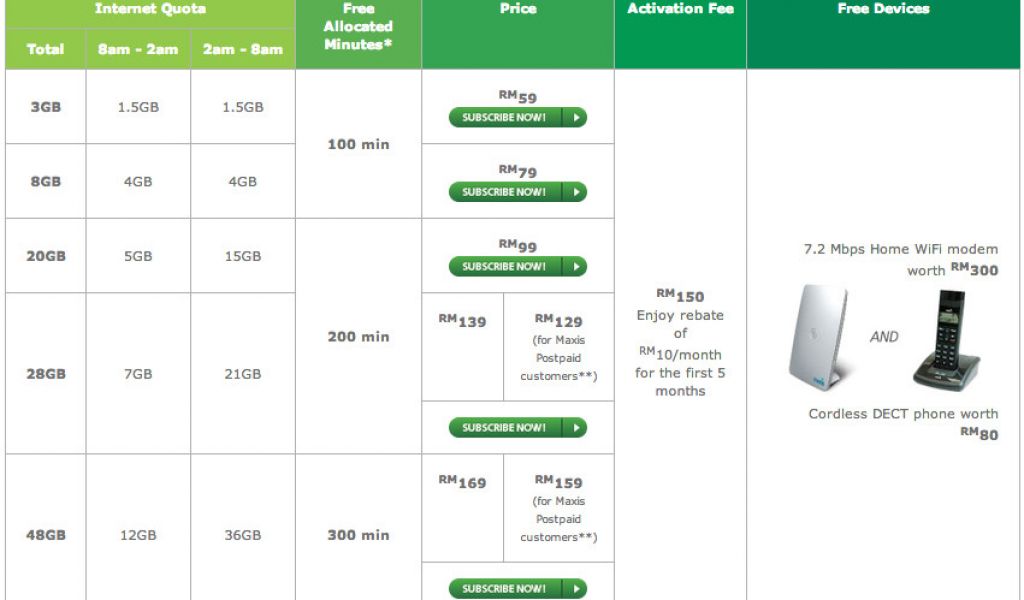
Task: Click the arrow icon on the 48GB plan subscribe button
Action: [575, 589]
